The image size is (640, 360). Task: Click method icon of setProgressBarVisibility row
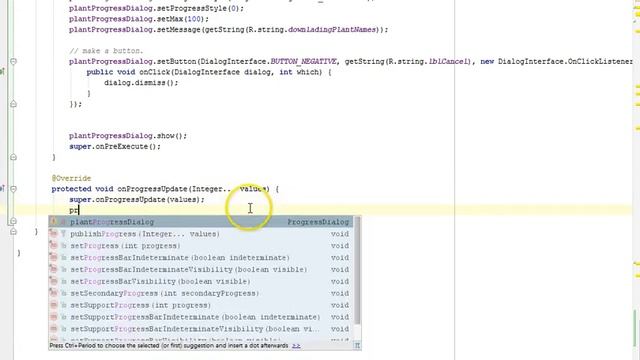coord(53,281)
